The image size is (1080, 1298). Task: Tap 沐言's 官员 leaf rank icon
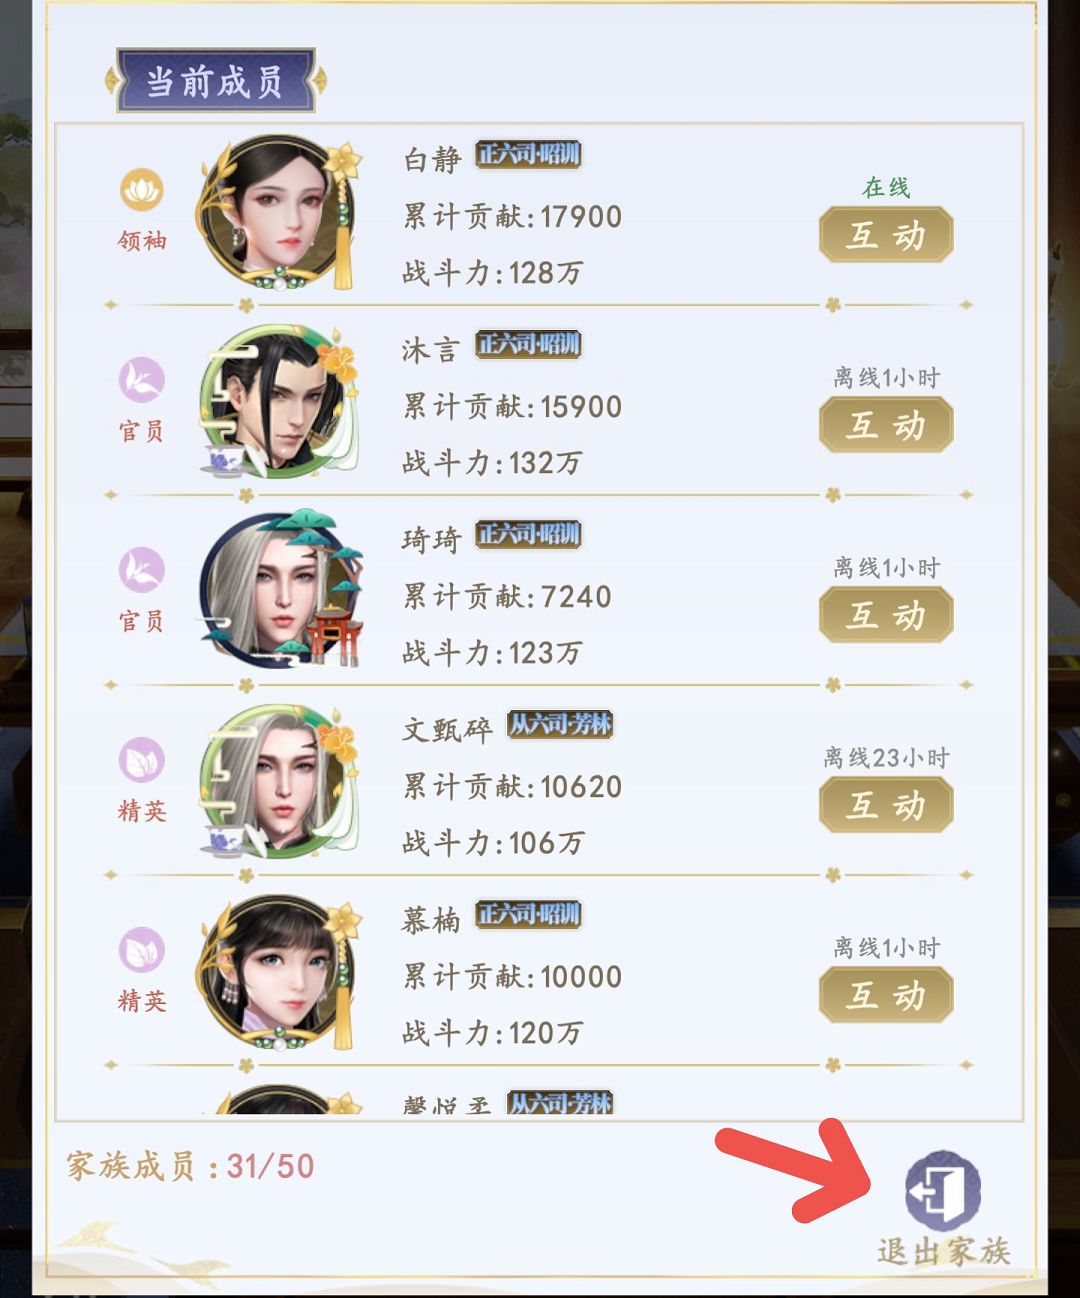coord(142,379)
